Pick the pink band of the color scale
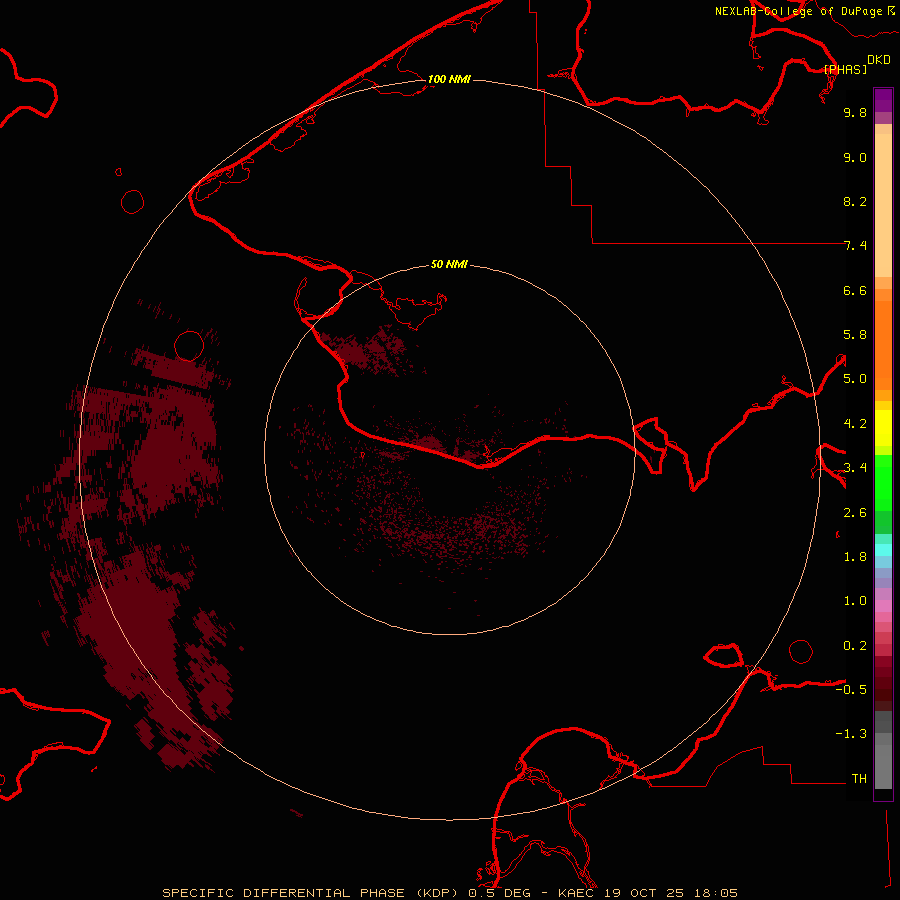 pyautogui.click(x=883, y=606)
